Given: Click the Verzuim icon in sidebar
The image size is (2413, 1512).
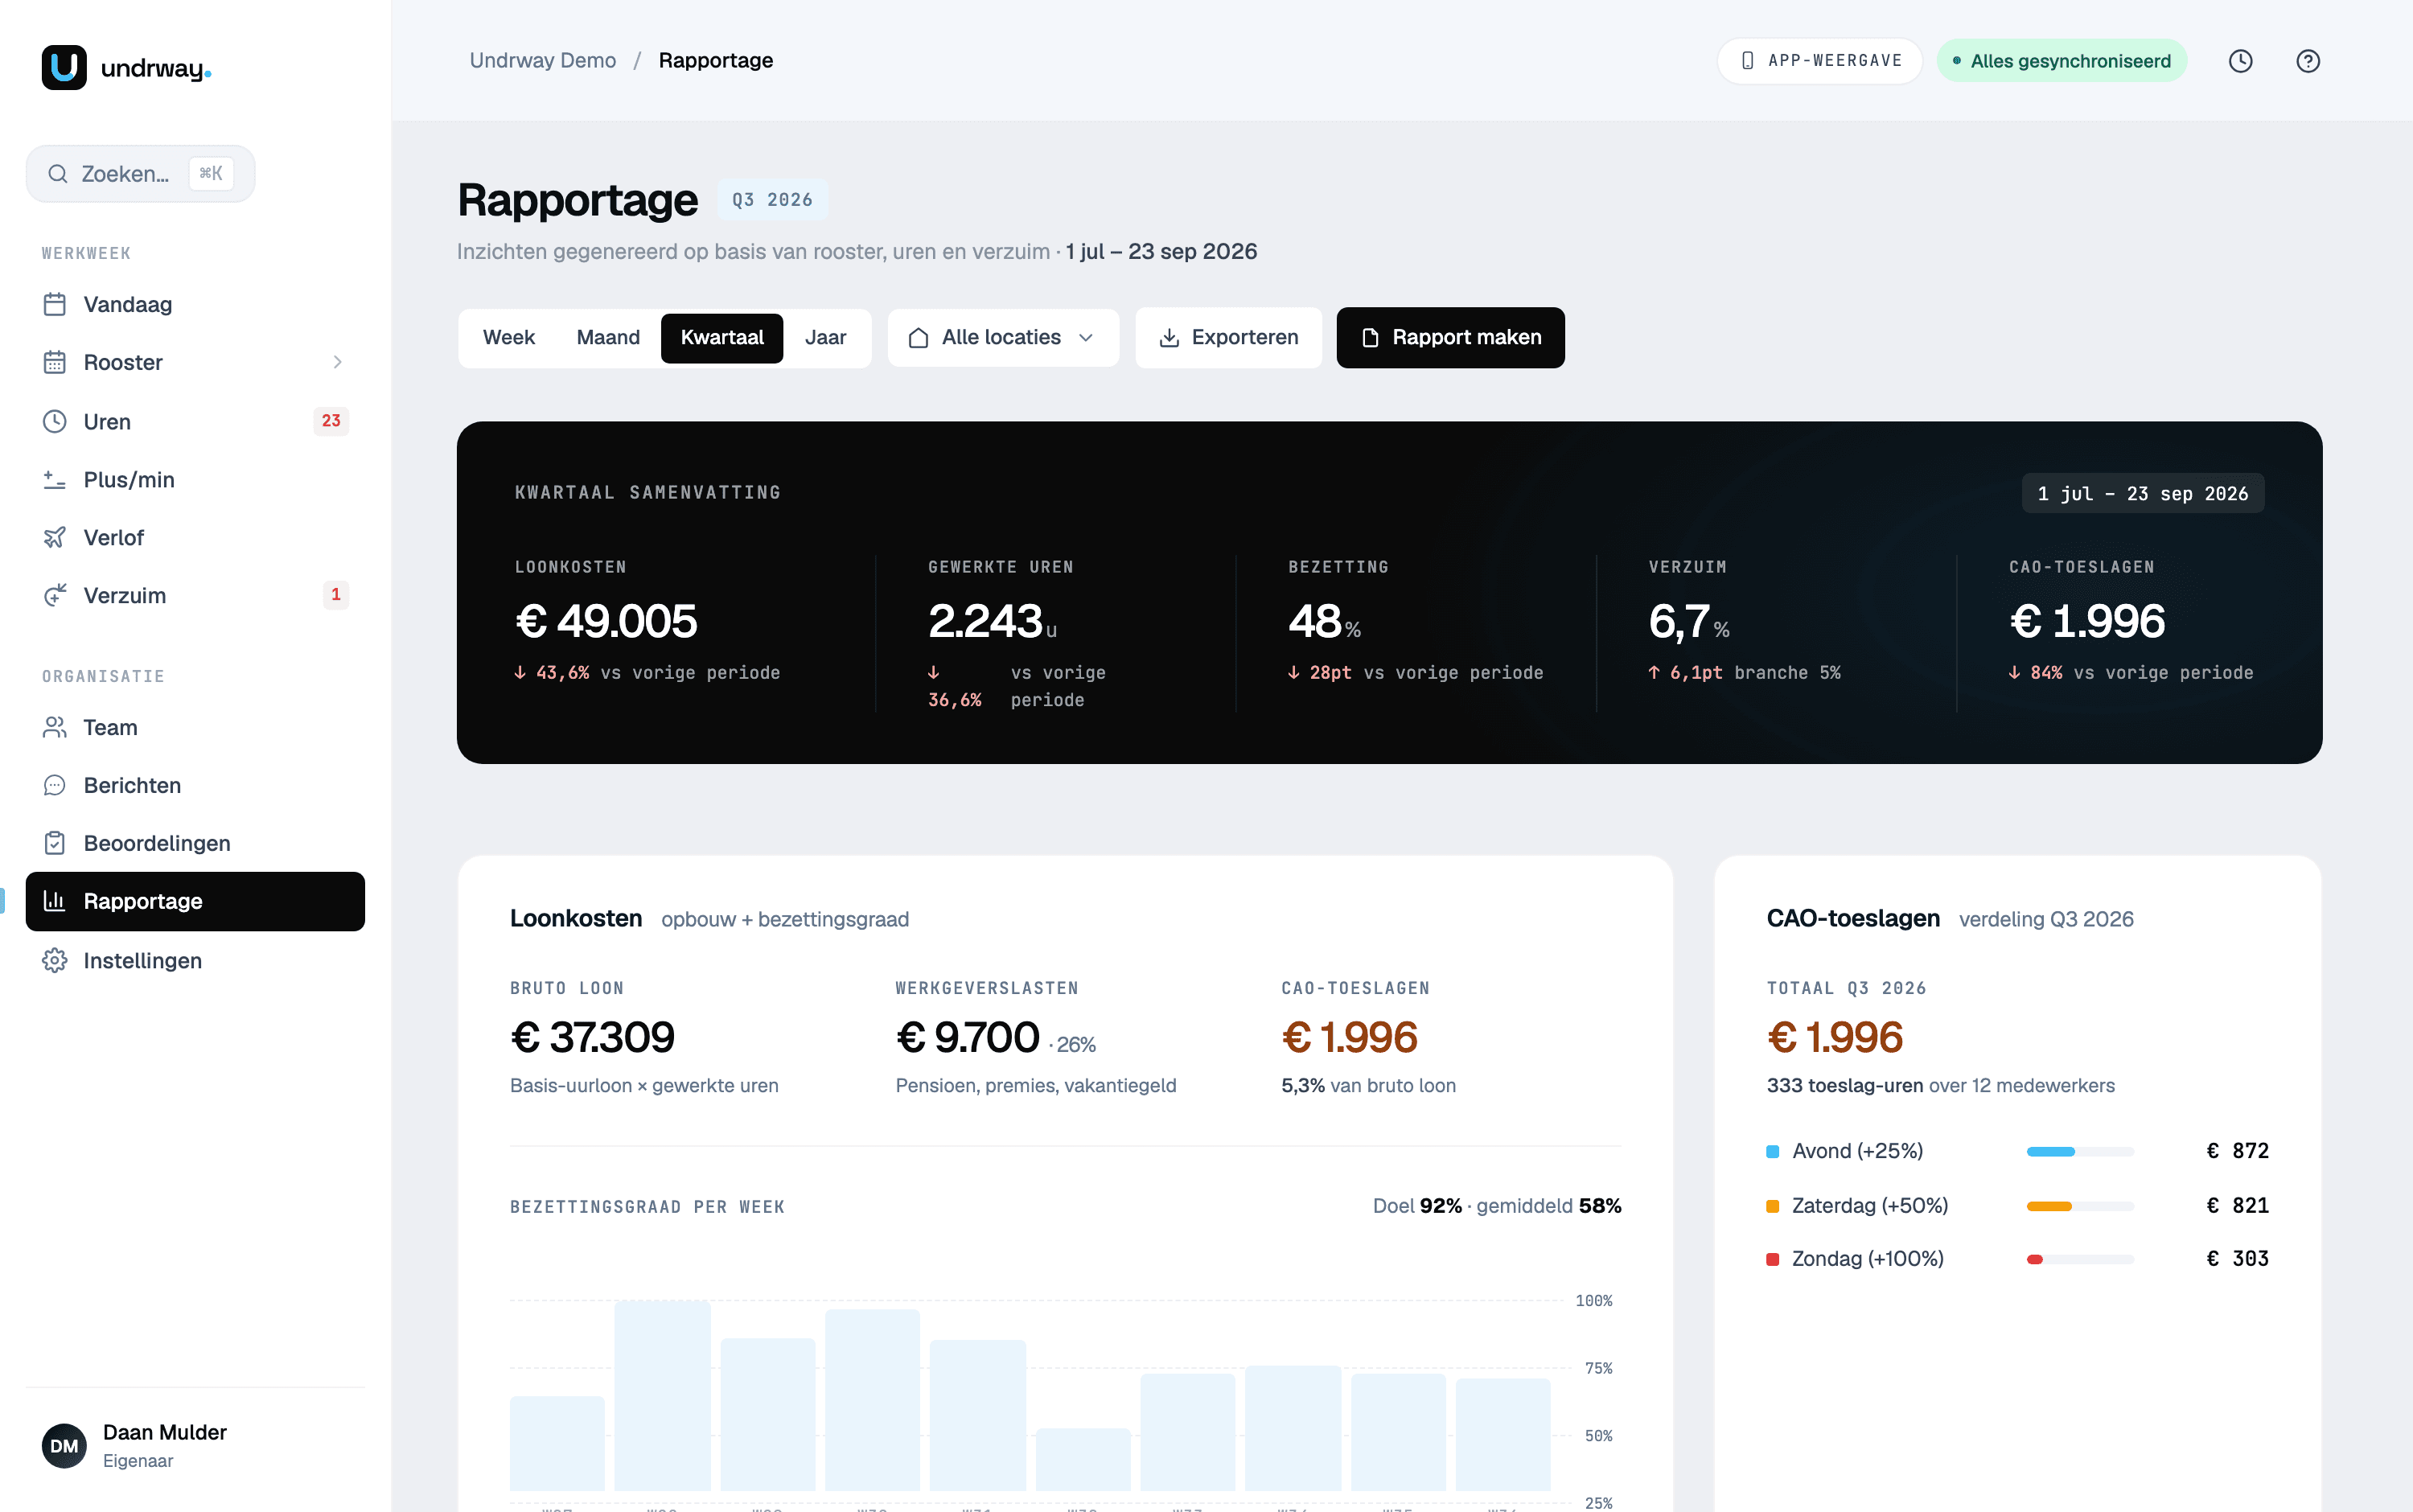Looking at the screenshot, I should pos(55,595).
